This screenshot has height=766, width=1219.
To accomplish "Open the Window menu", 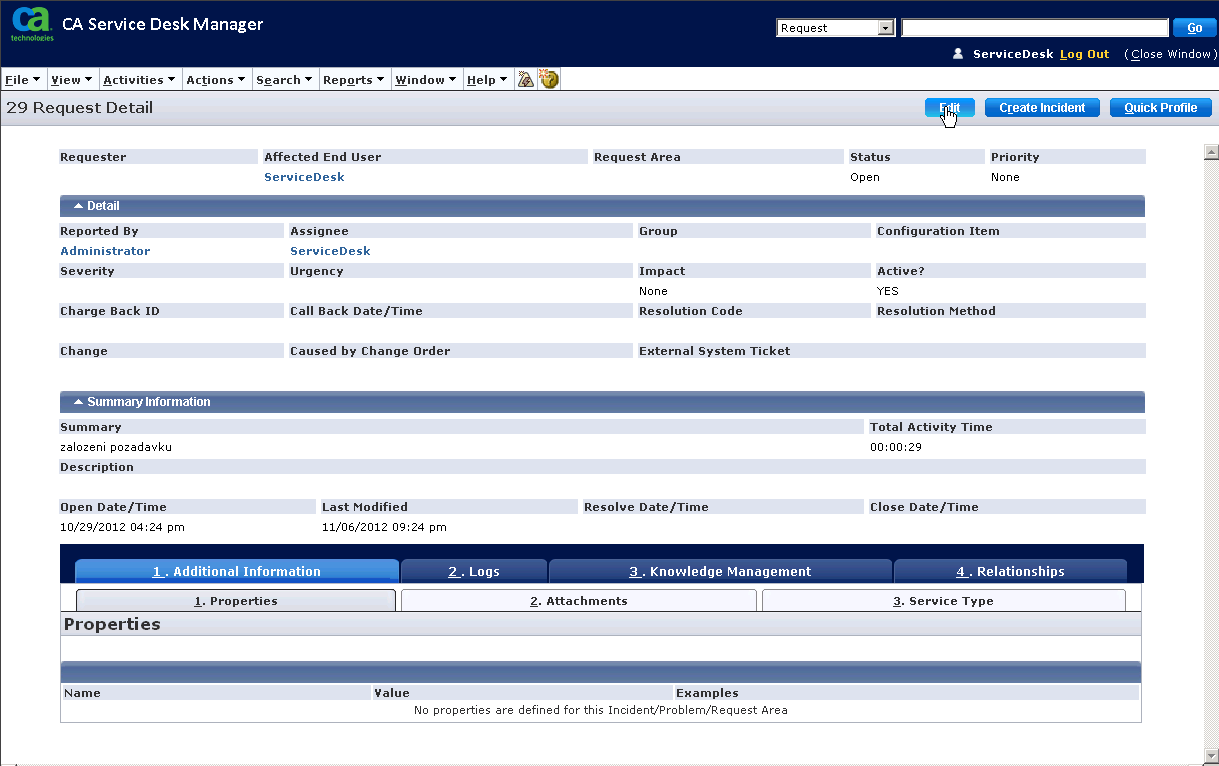I will point(427,80).
